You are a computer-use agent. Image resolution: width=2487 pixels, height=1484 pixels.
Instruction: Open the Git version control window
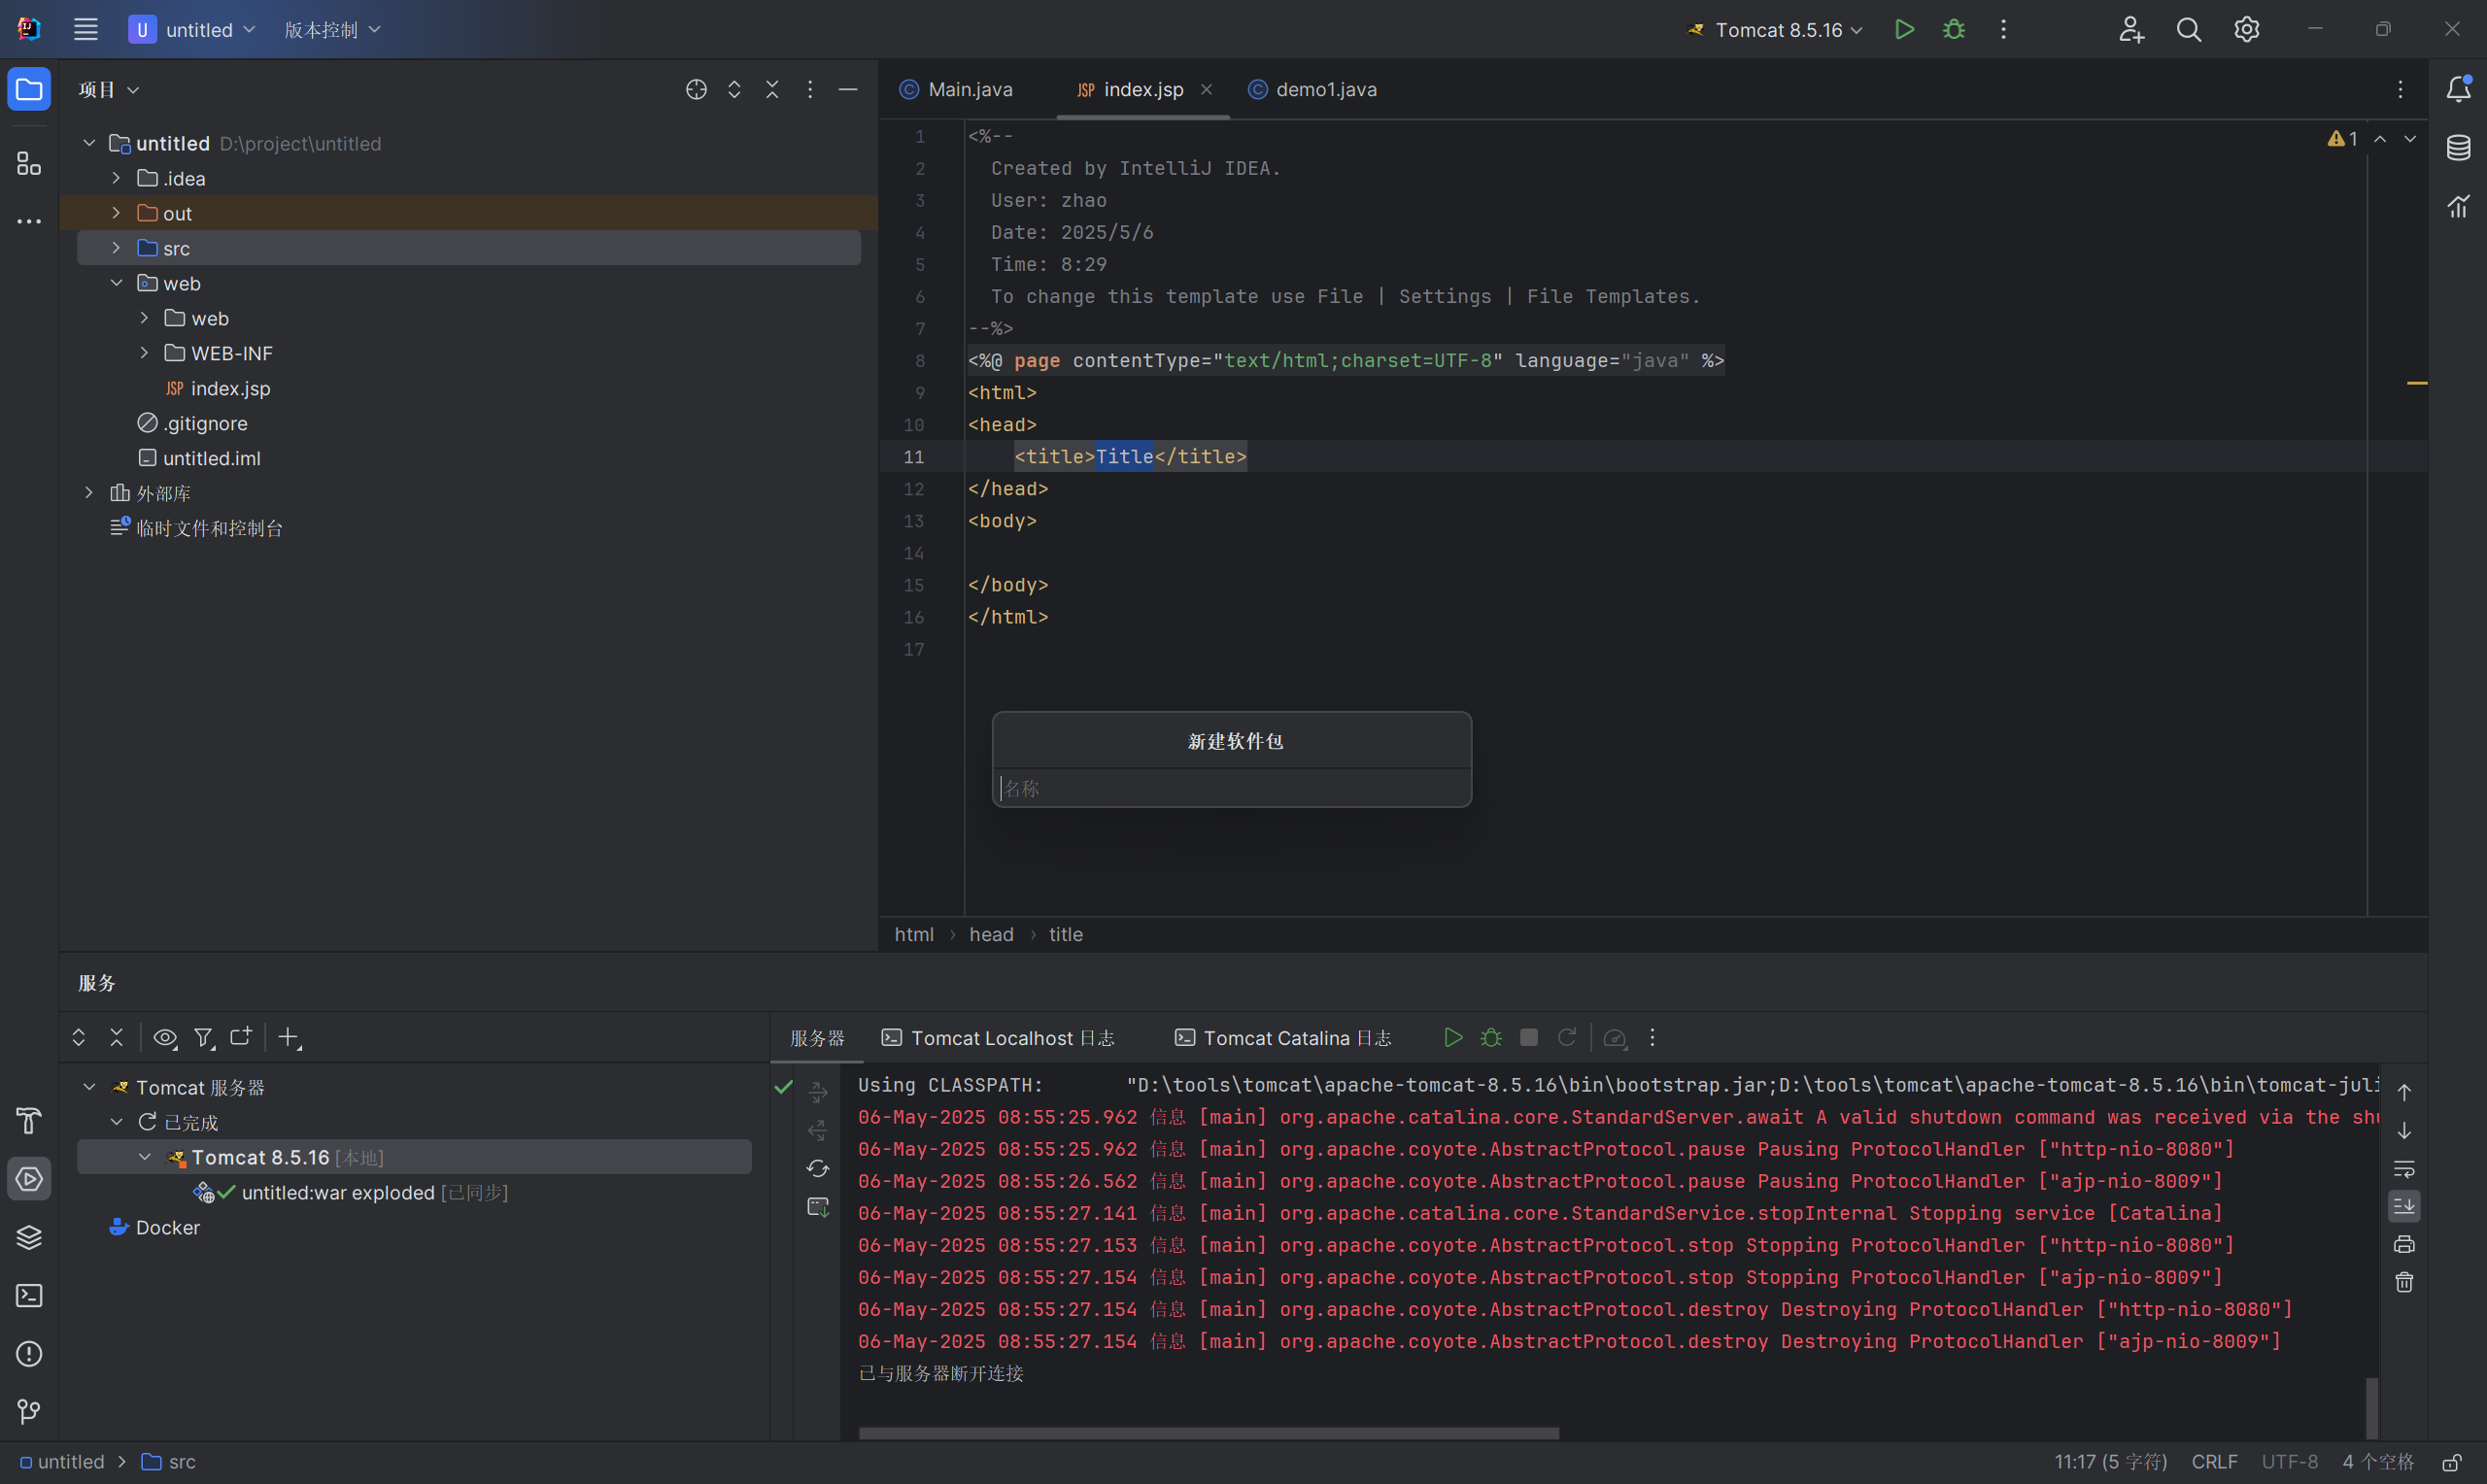point(29,1411)
